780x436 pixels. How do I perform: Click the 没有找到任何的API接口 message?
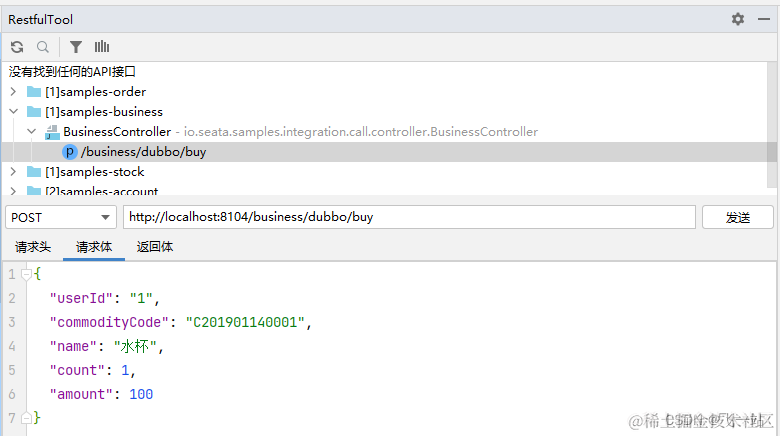(72, 72)
